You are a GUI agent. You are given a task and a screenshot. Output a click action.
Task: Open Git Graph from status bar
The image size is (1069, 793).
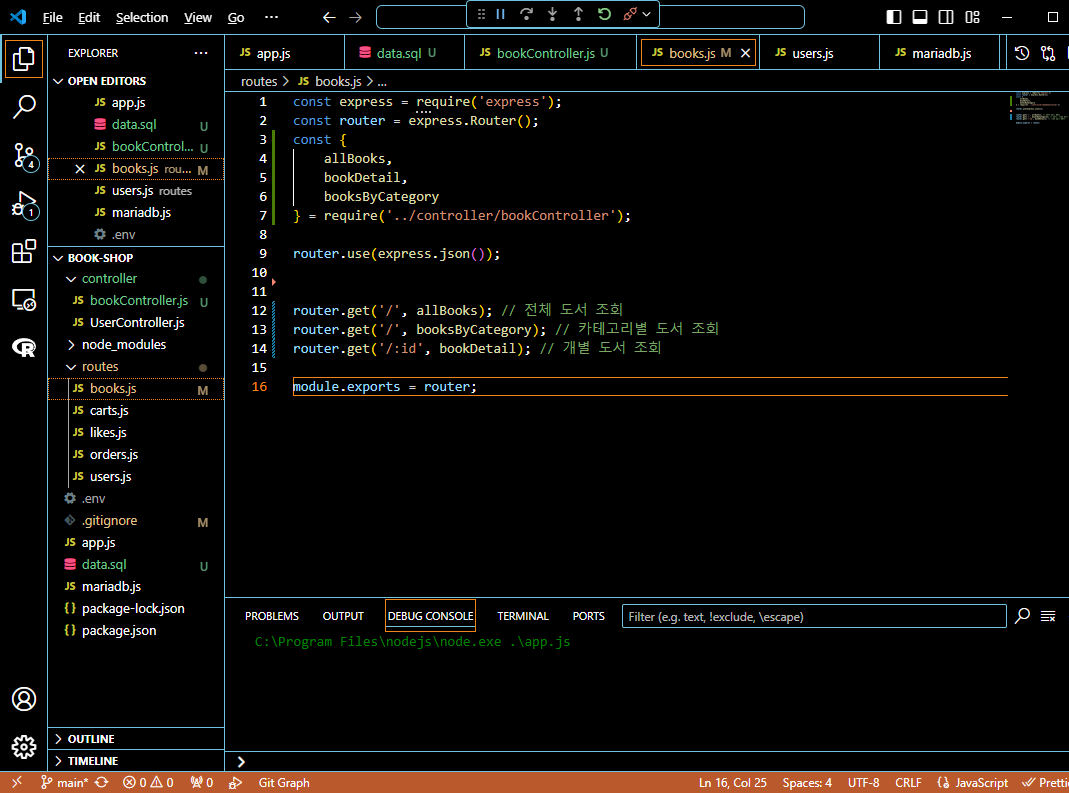[284, 783]
